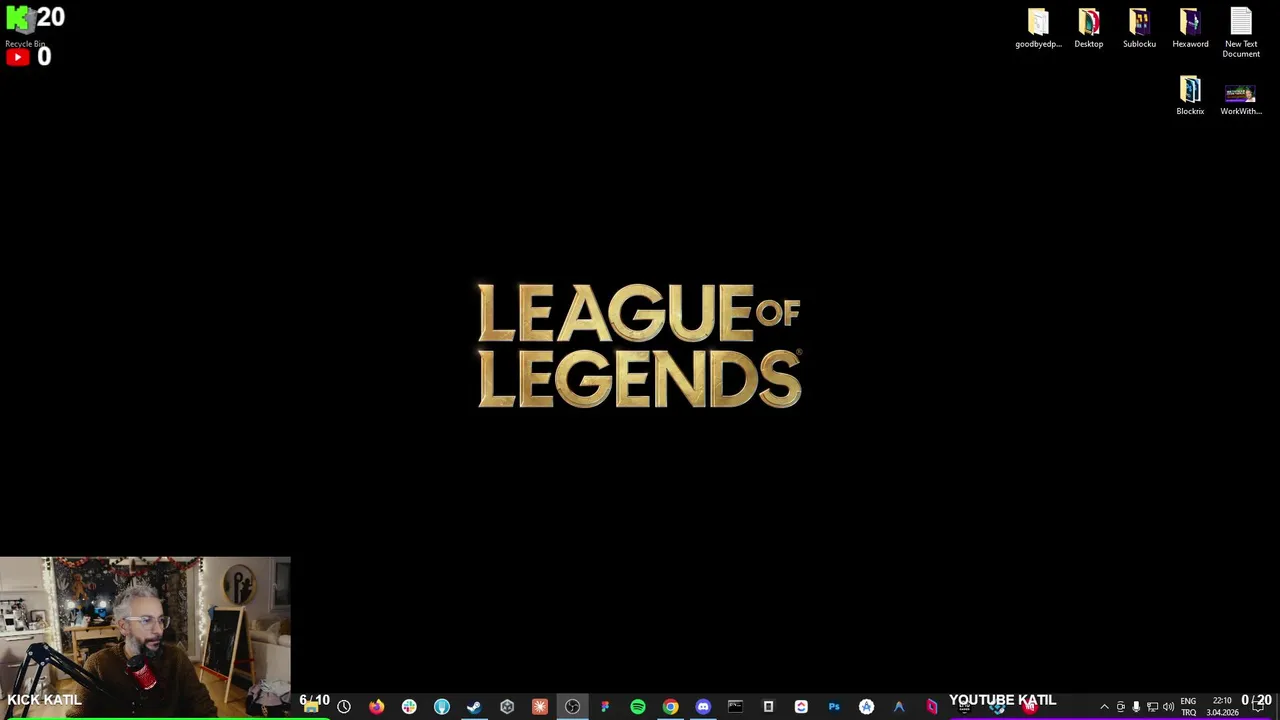The image size is (1280, 720).
Task: Switch ENG TRQ input language
Action: (1188, 707)
